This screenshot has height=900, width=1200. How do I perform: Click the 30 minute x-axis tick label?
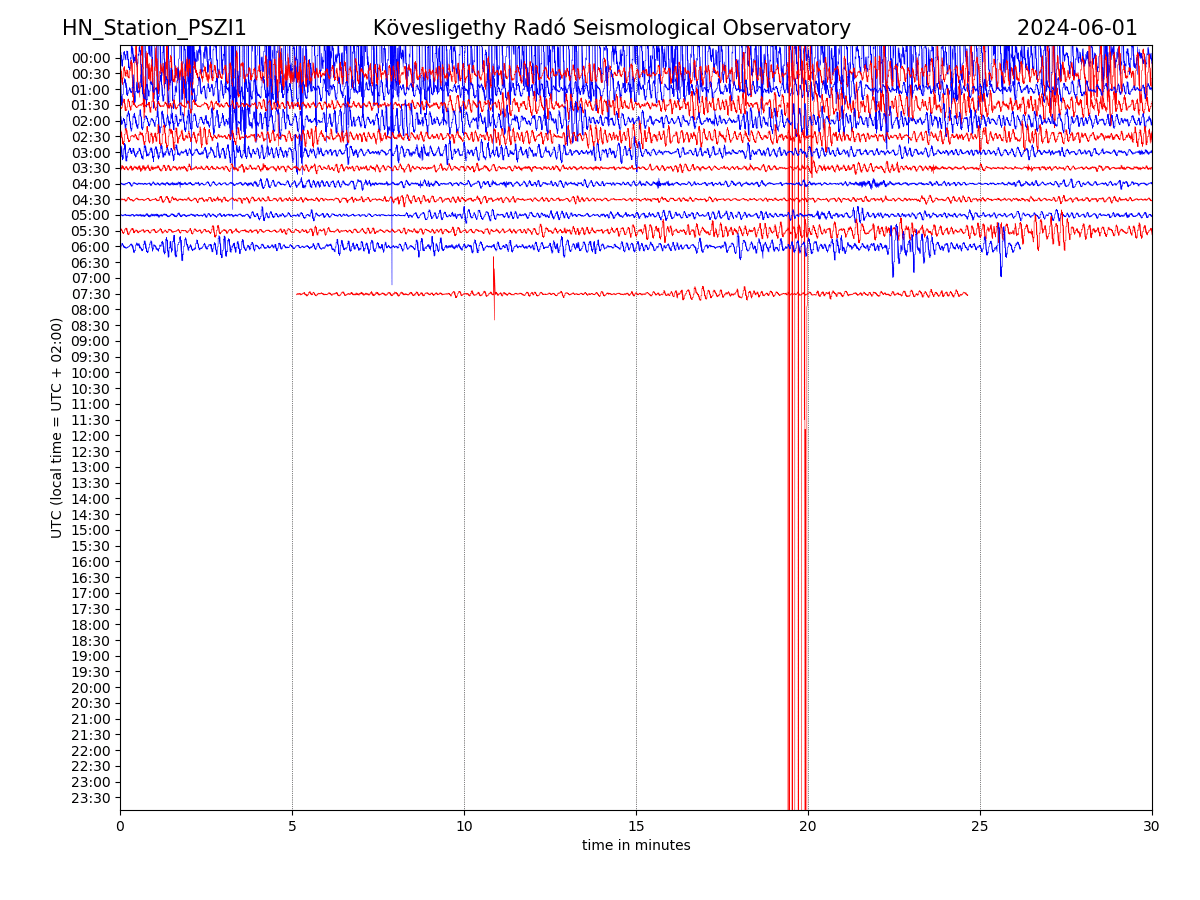[x=1152, y=827]
